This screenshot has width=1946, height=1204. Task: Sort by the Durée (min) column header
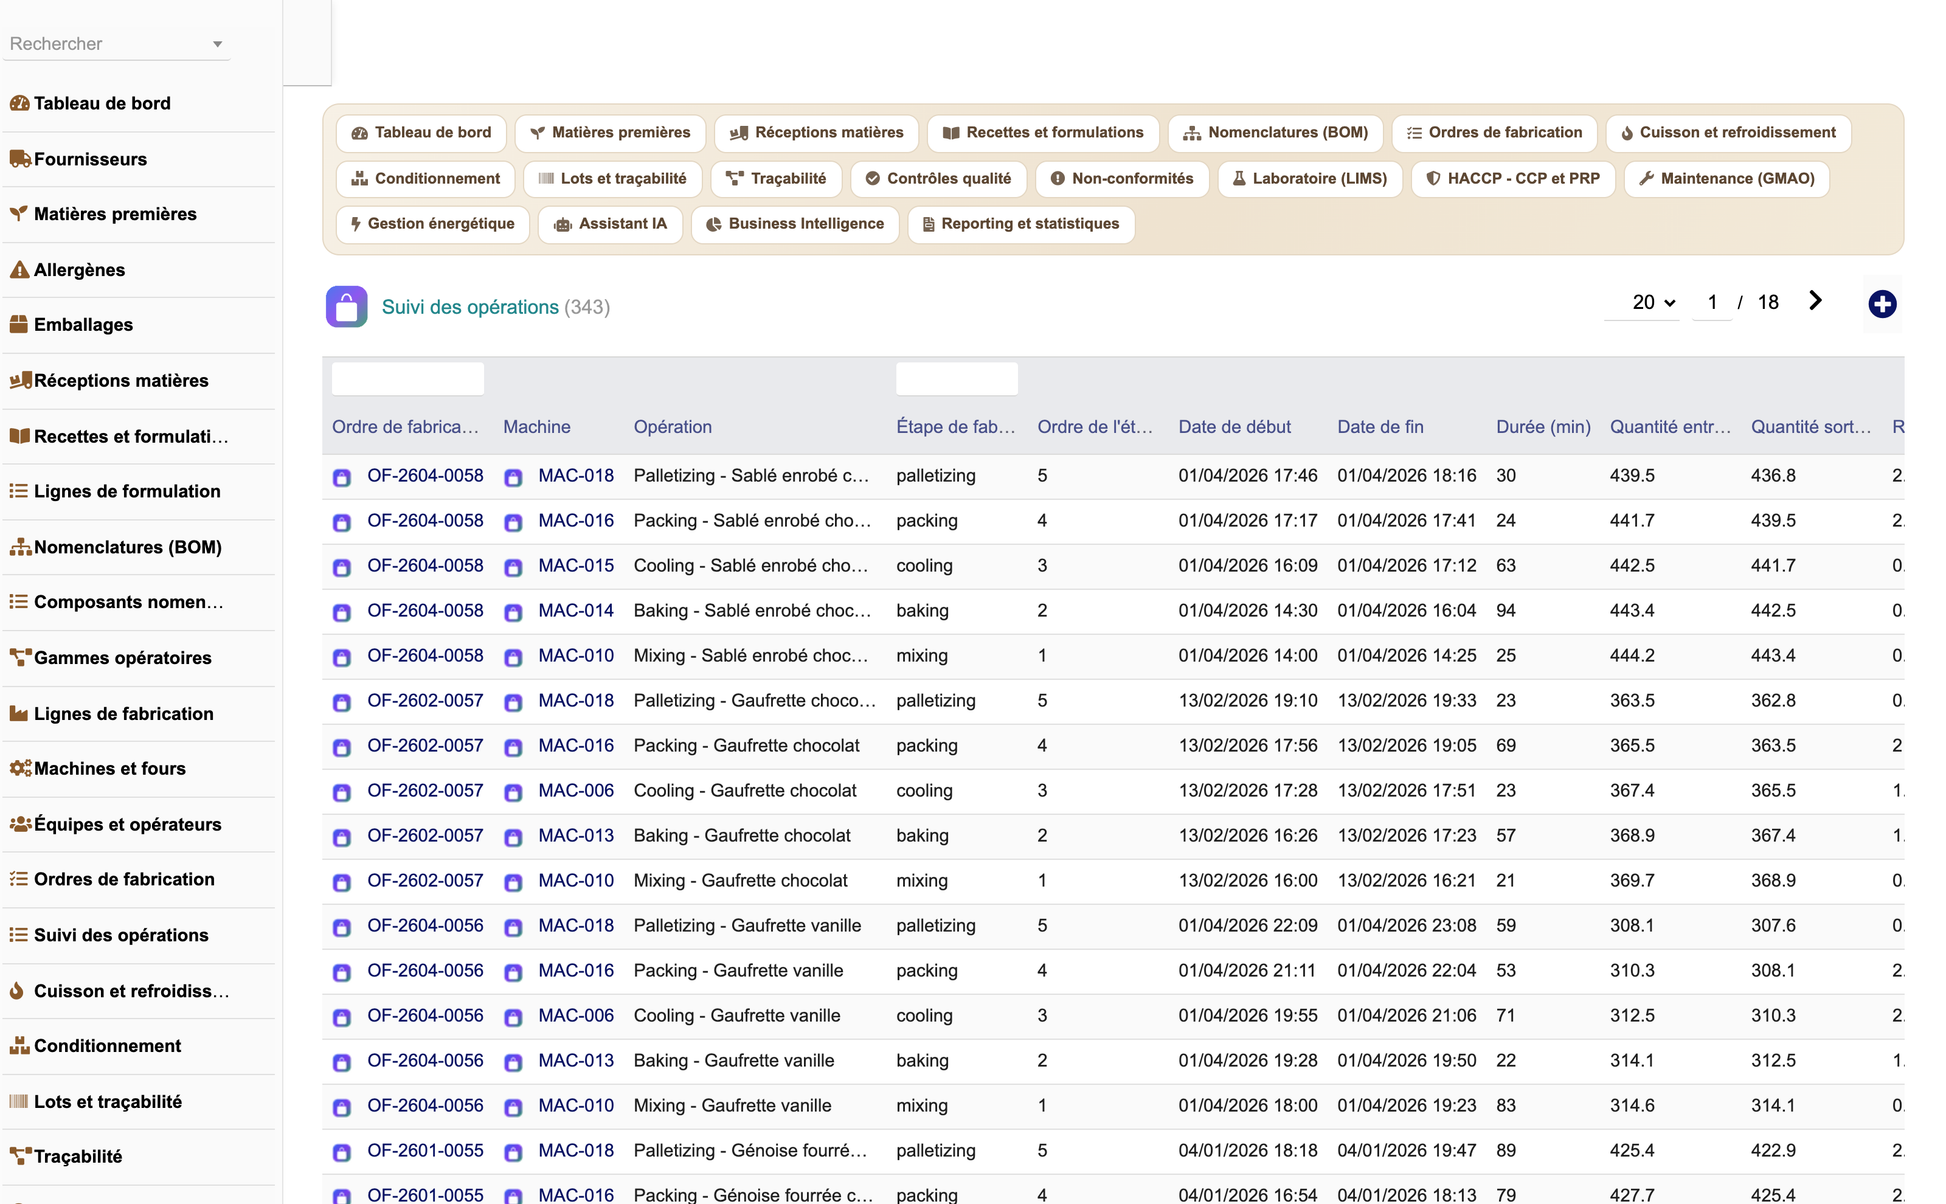point(1543,427)
